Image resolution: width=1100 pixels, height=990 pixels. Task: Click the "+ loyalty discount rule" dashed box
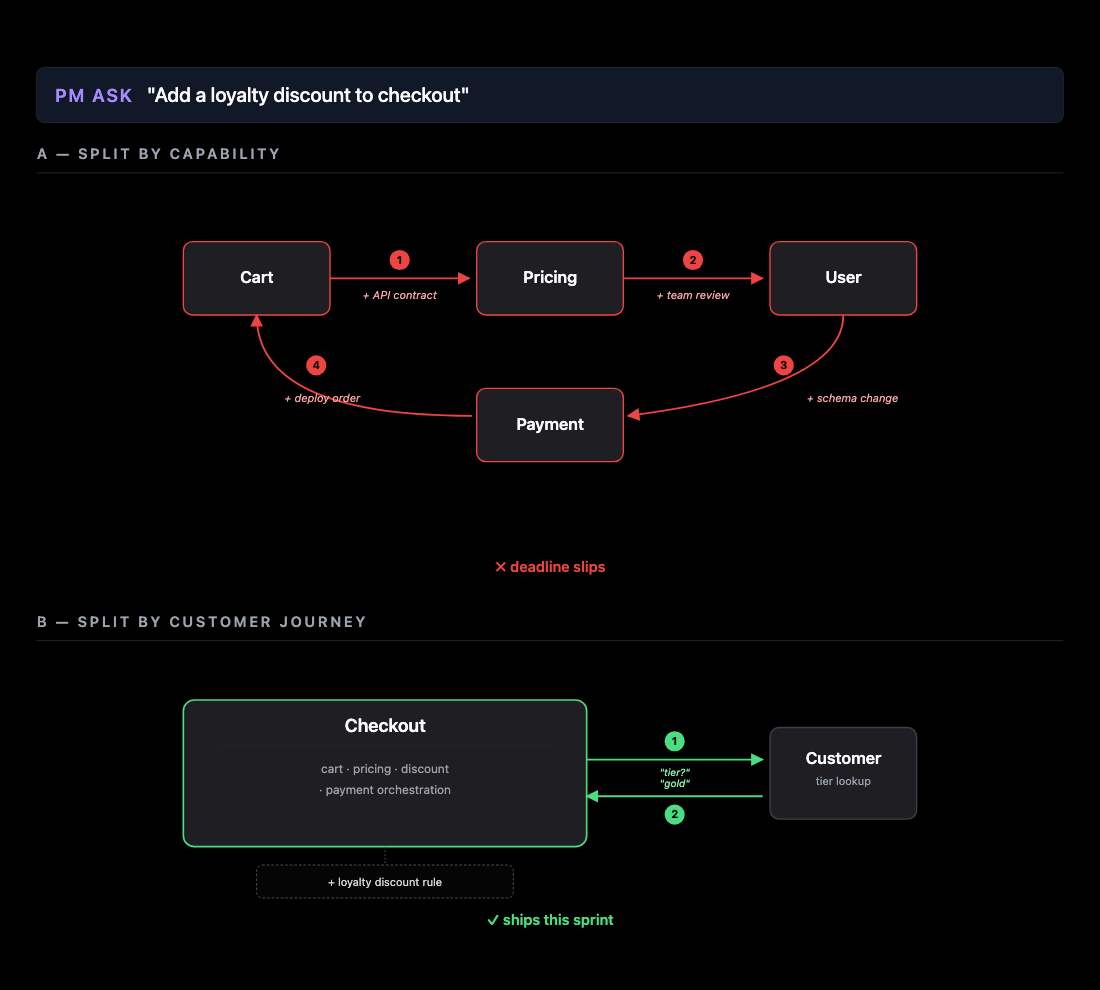pyautogui.click(x=384, y=882)
